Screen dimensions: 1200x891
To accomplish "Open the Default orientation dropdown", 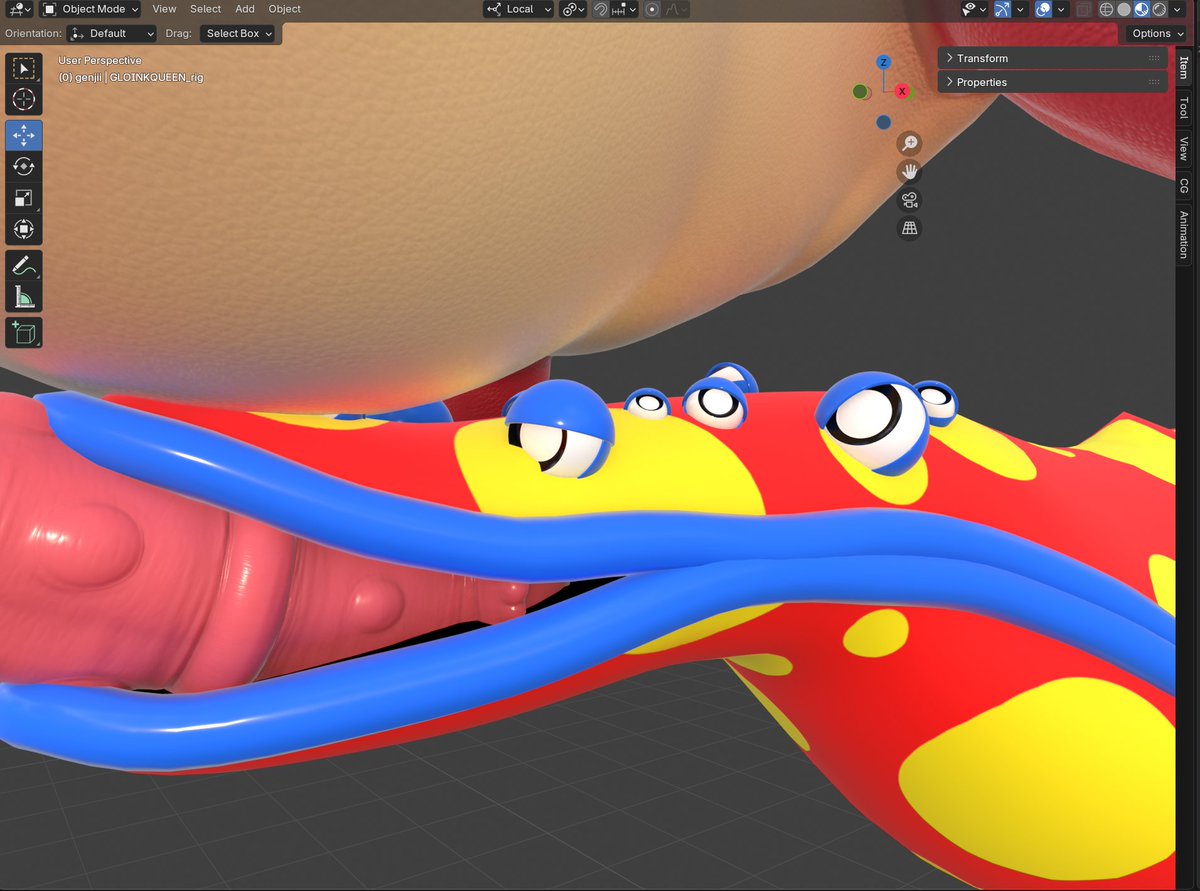I will [113, 33].
